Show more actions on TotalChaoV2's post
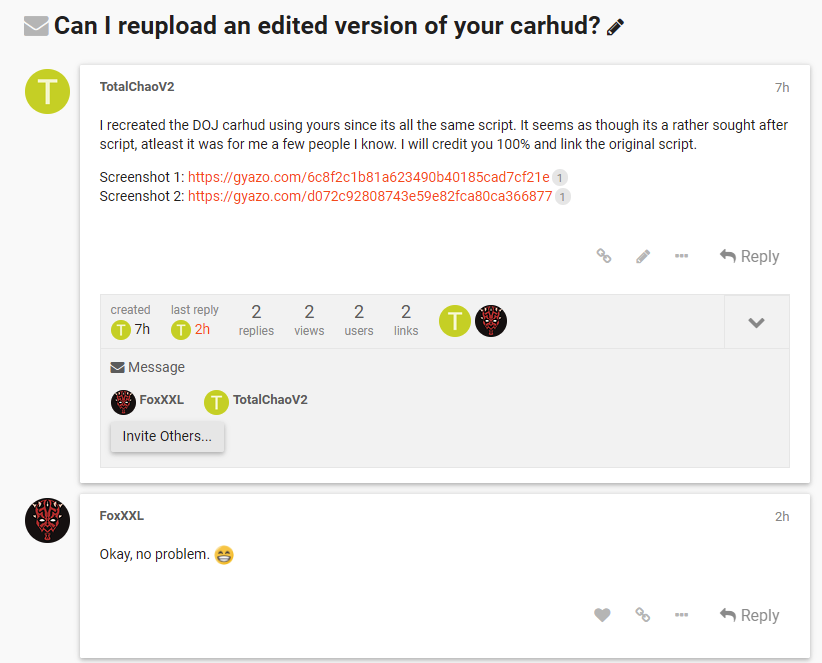Screen dimensions: 822x663 tap(681, 256)
